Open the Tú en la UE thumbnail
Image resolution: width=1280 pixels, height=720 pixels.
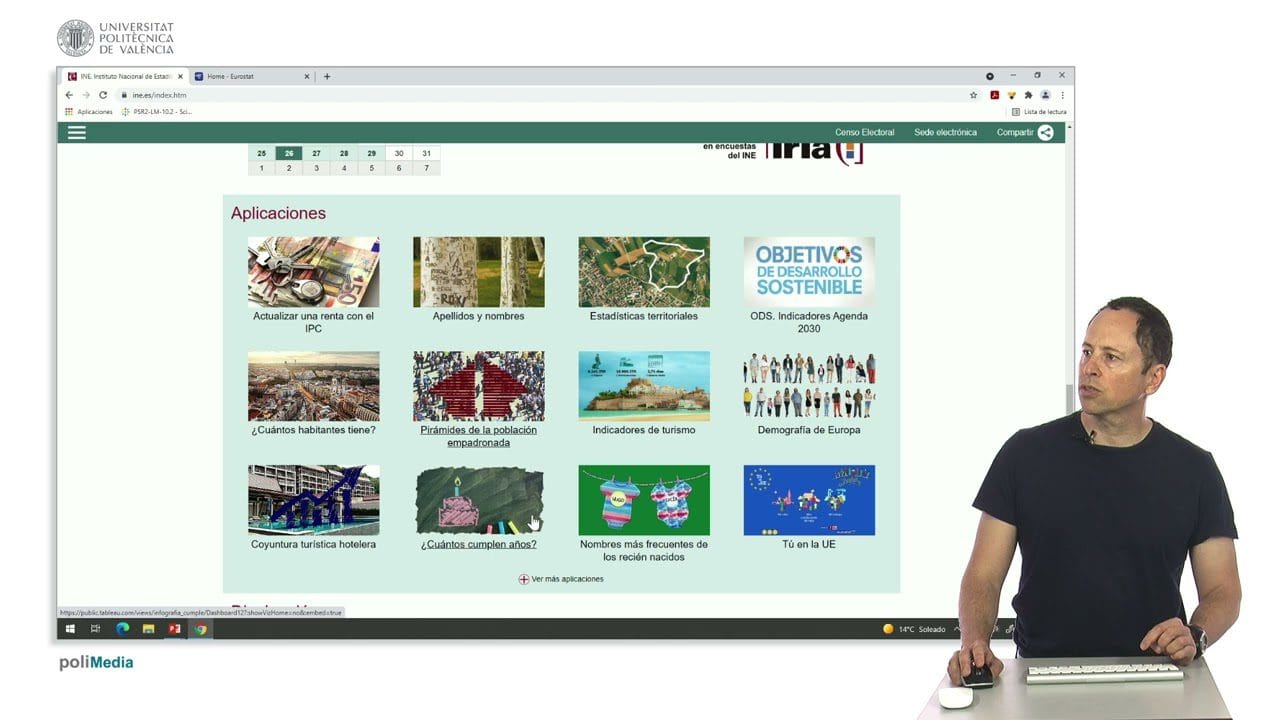(x=809, y=500)
